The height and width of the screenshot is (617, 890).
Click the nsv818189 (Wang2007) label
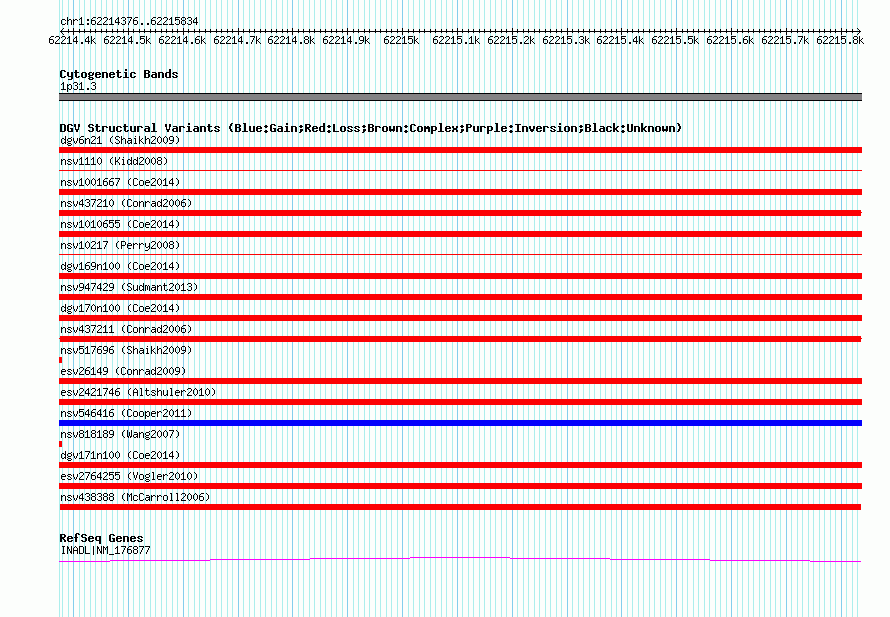coord(120,434)
